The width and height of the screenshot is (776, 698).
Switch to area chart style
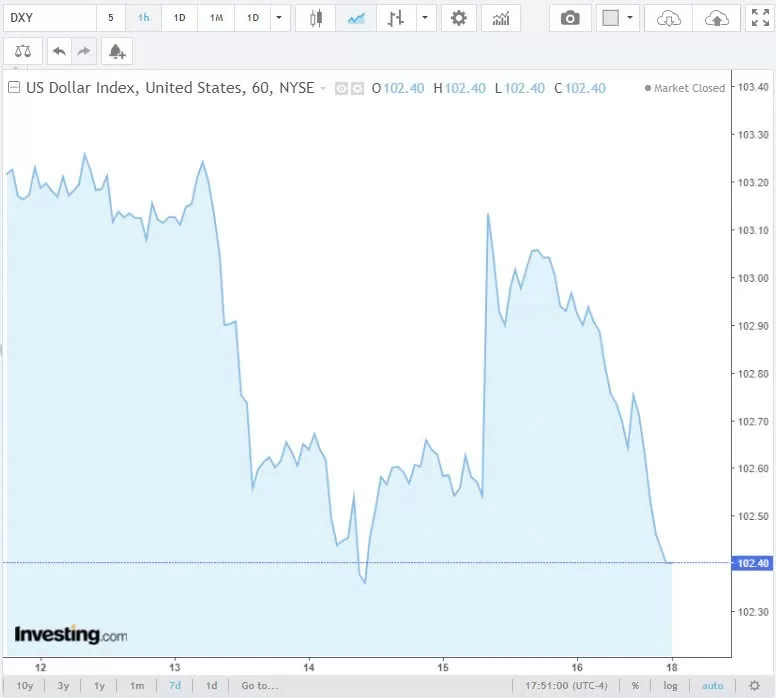(356, 18)
